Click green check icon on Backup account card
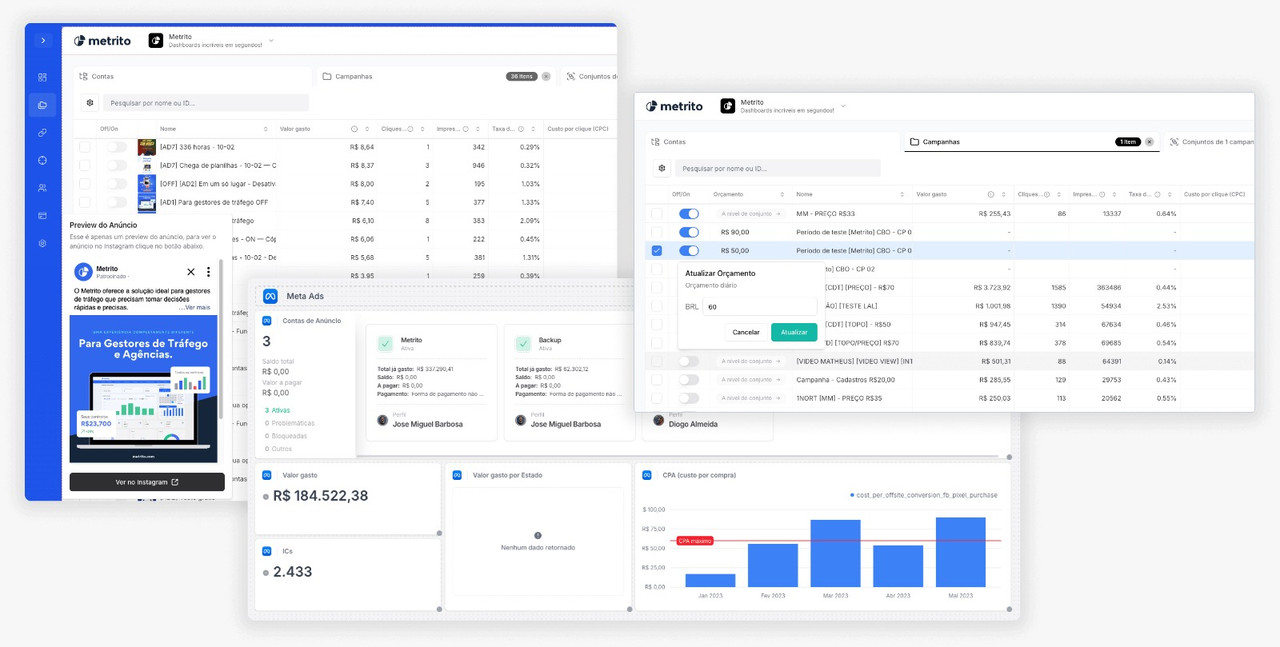 coord(523,344)
